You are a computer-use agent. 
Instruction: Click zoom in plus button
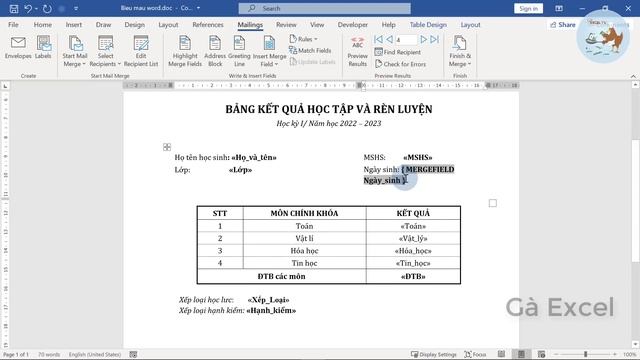tap(615, 354)
